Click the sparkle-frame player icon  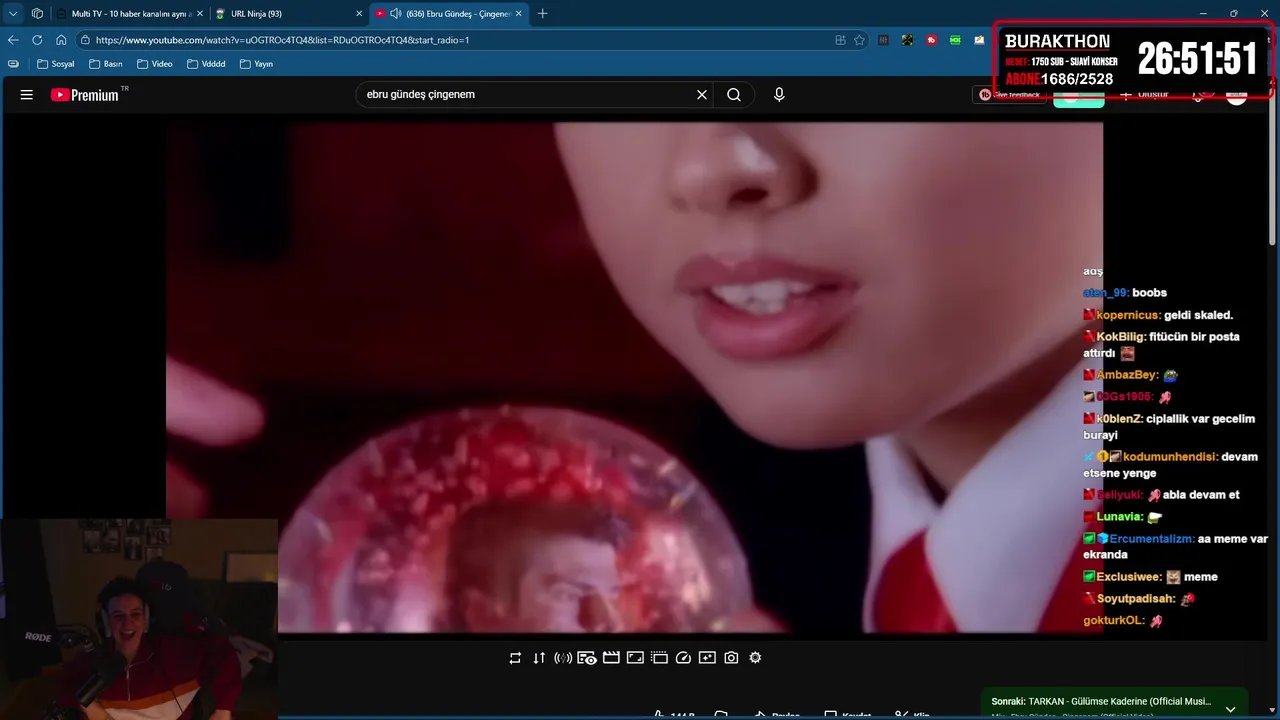pos(707,658)
